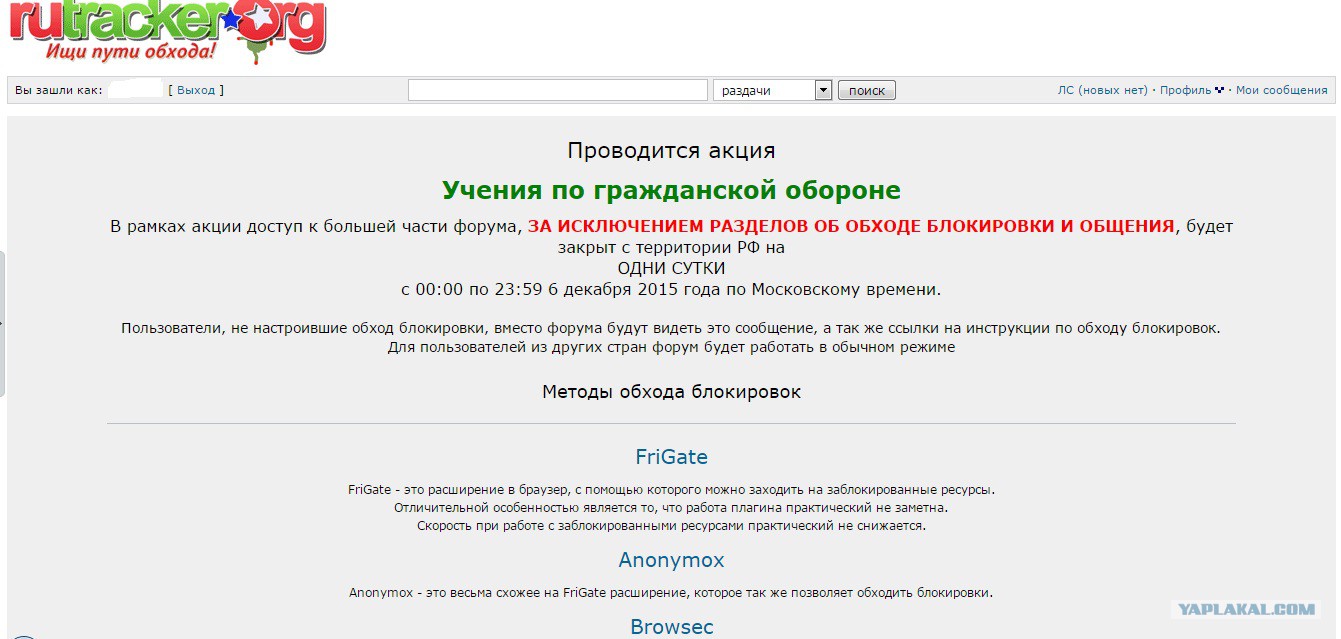Click the Учения по гражданской обороне heading
The image size is (1341, 639).
pyautogui.click(x=672, y=190)
